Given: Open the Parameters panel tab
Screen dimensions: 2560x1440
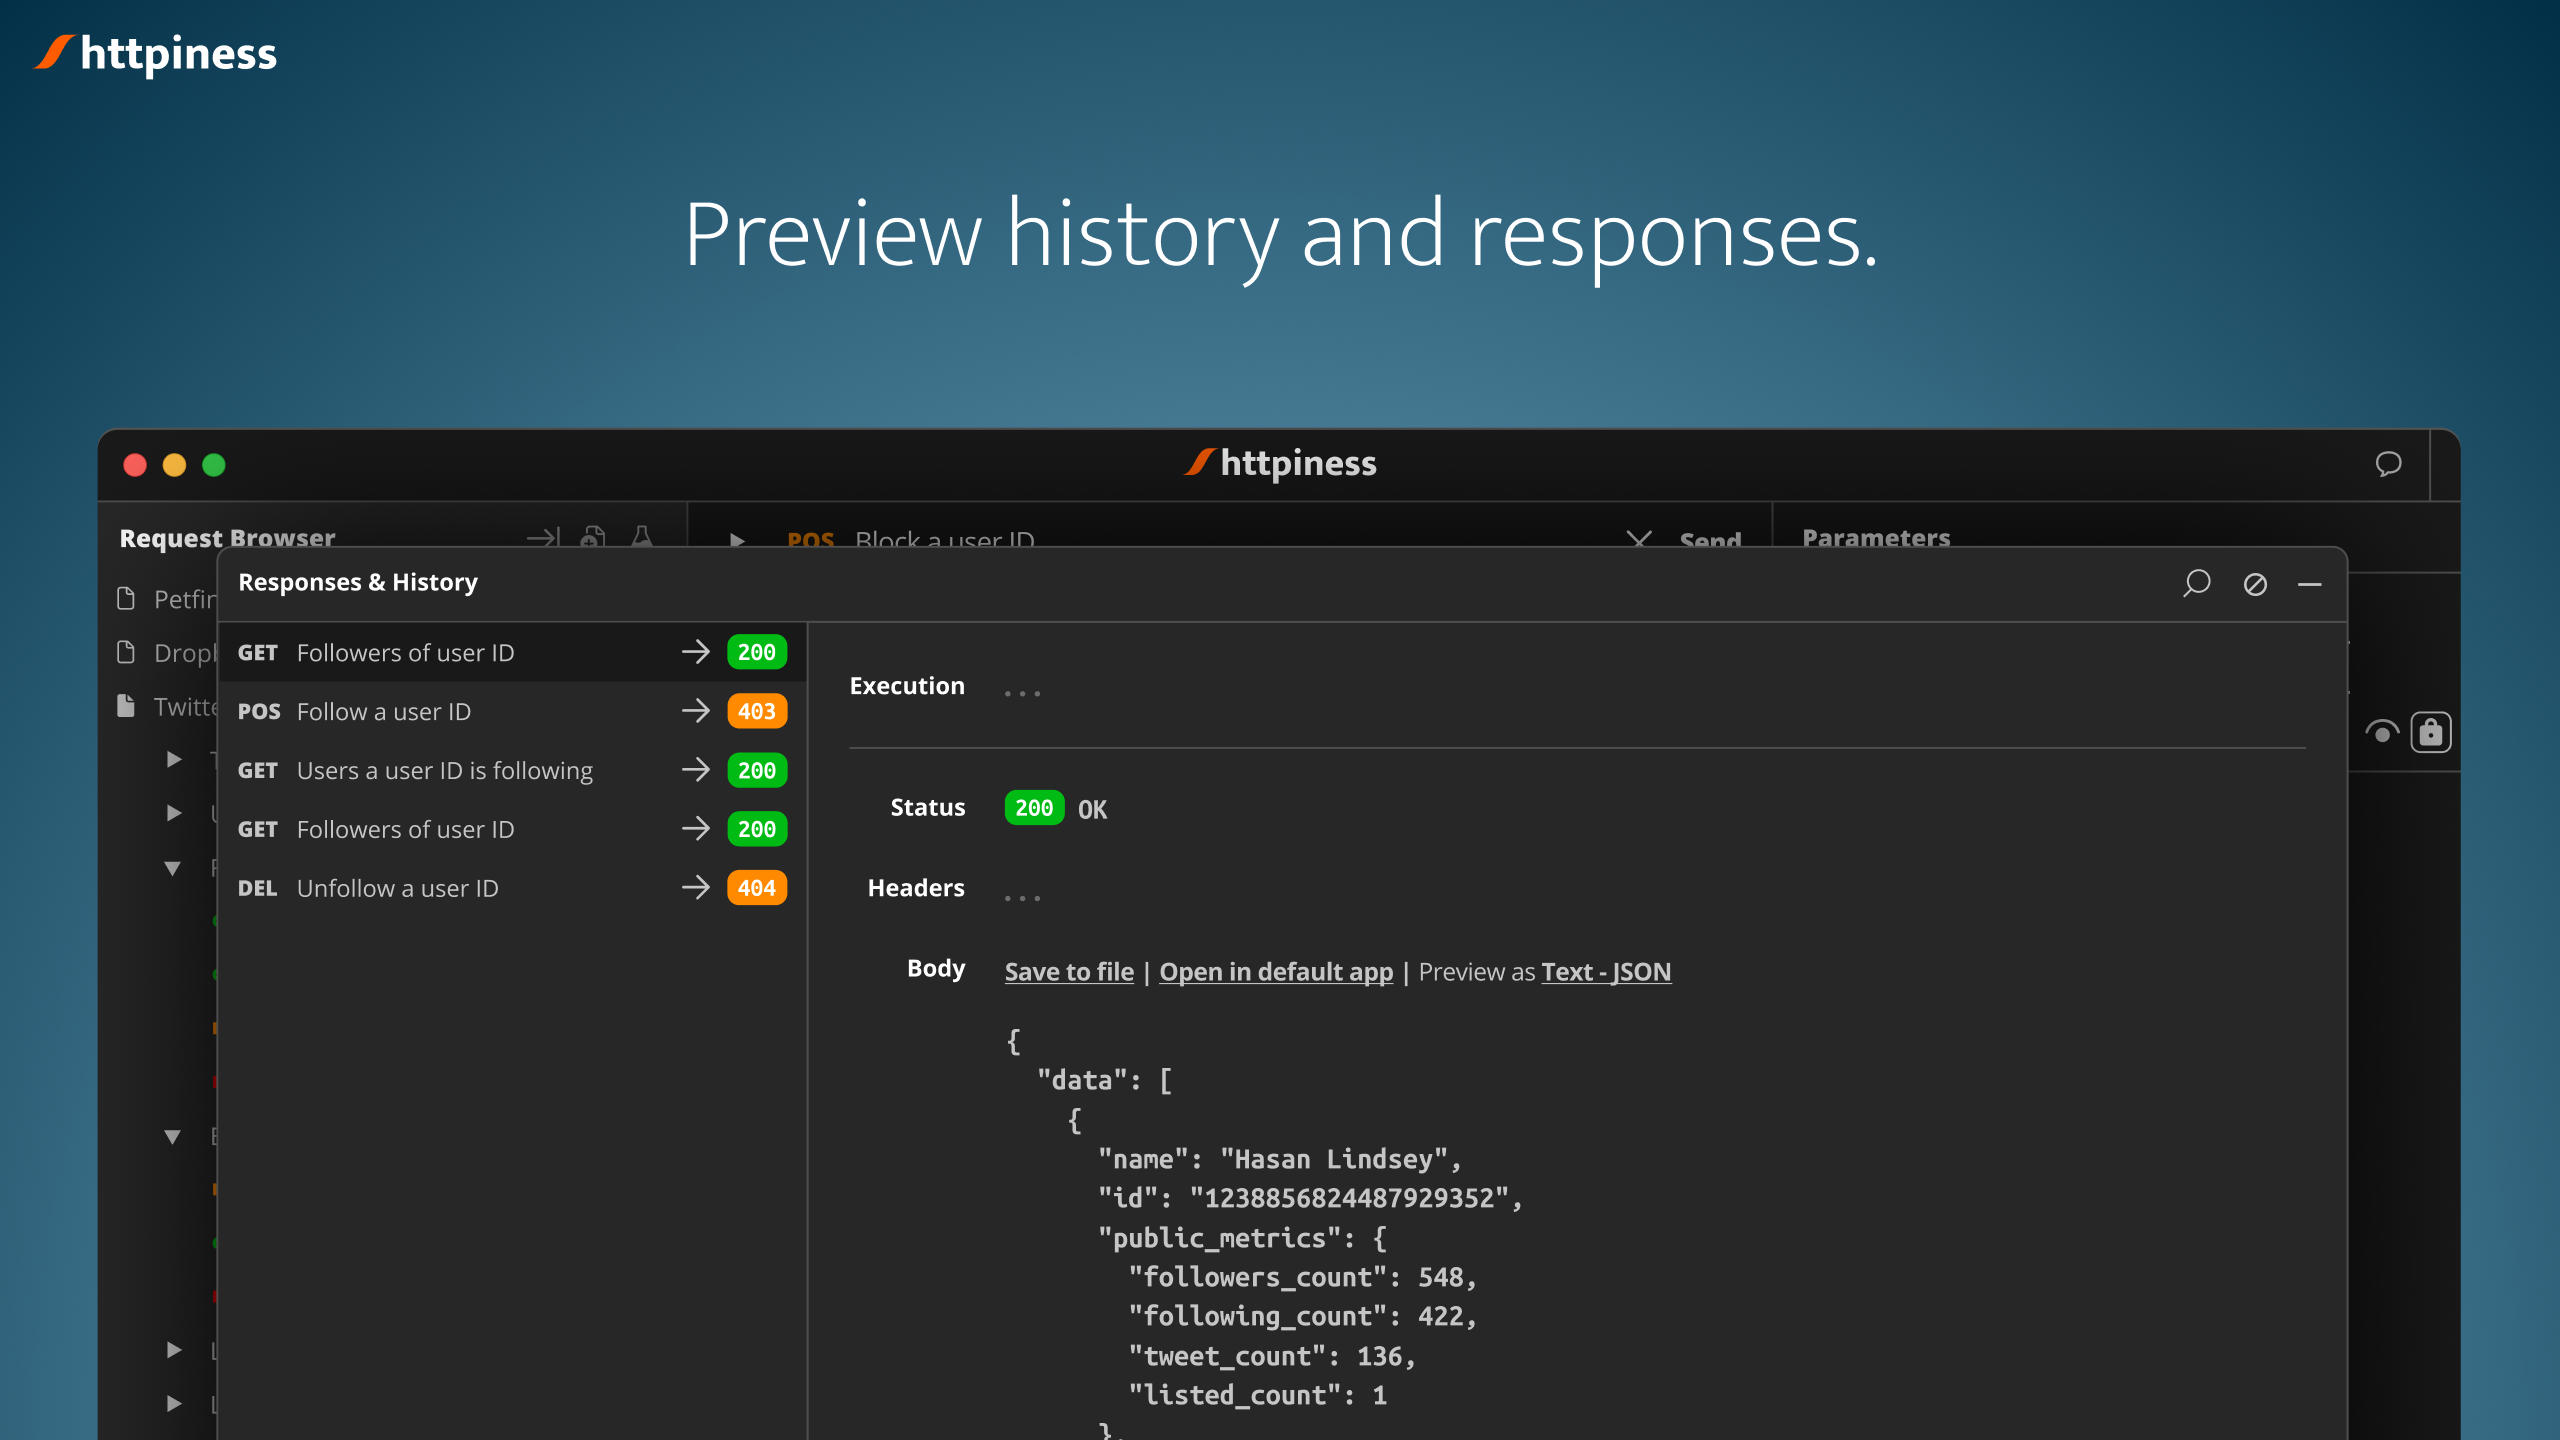Looking at the screenshot, I should (1876, 538).
